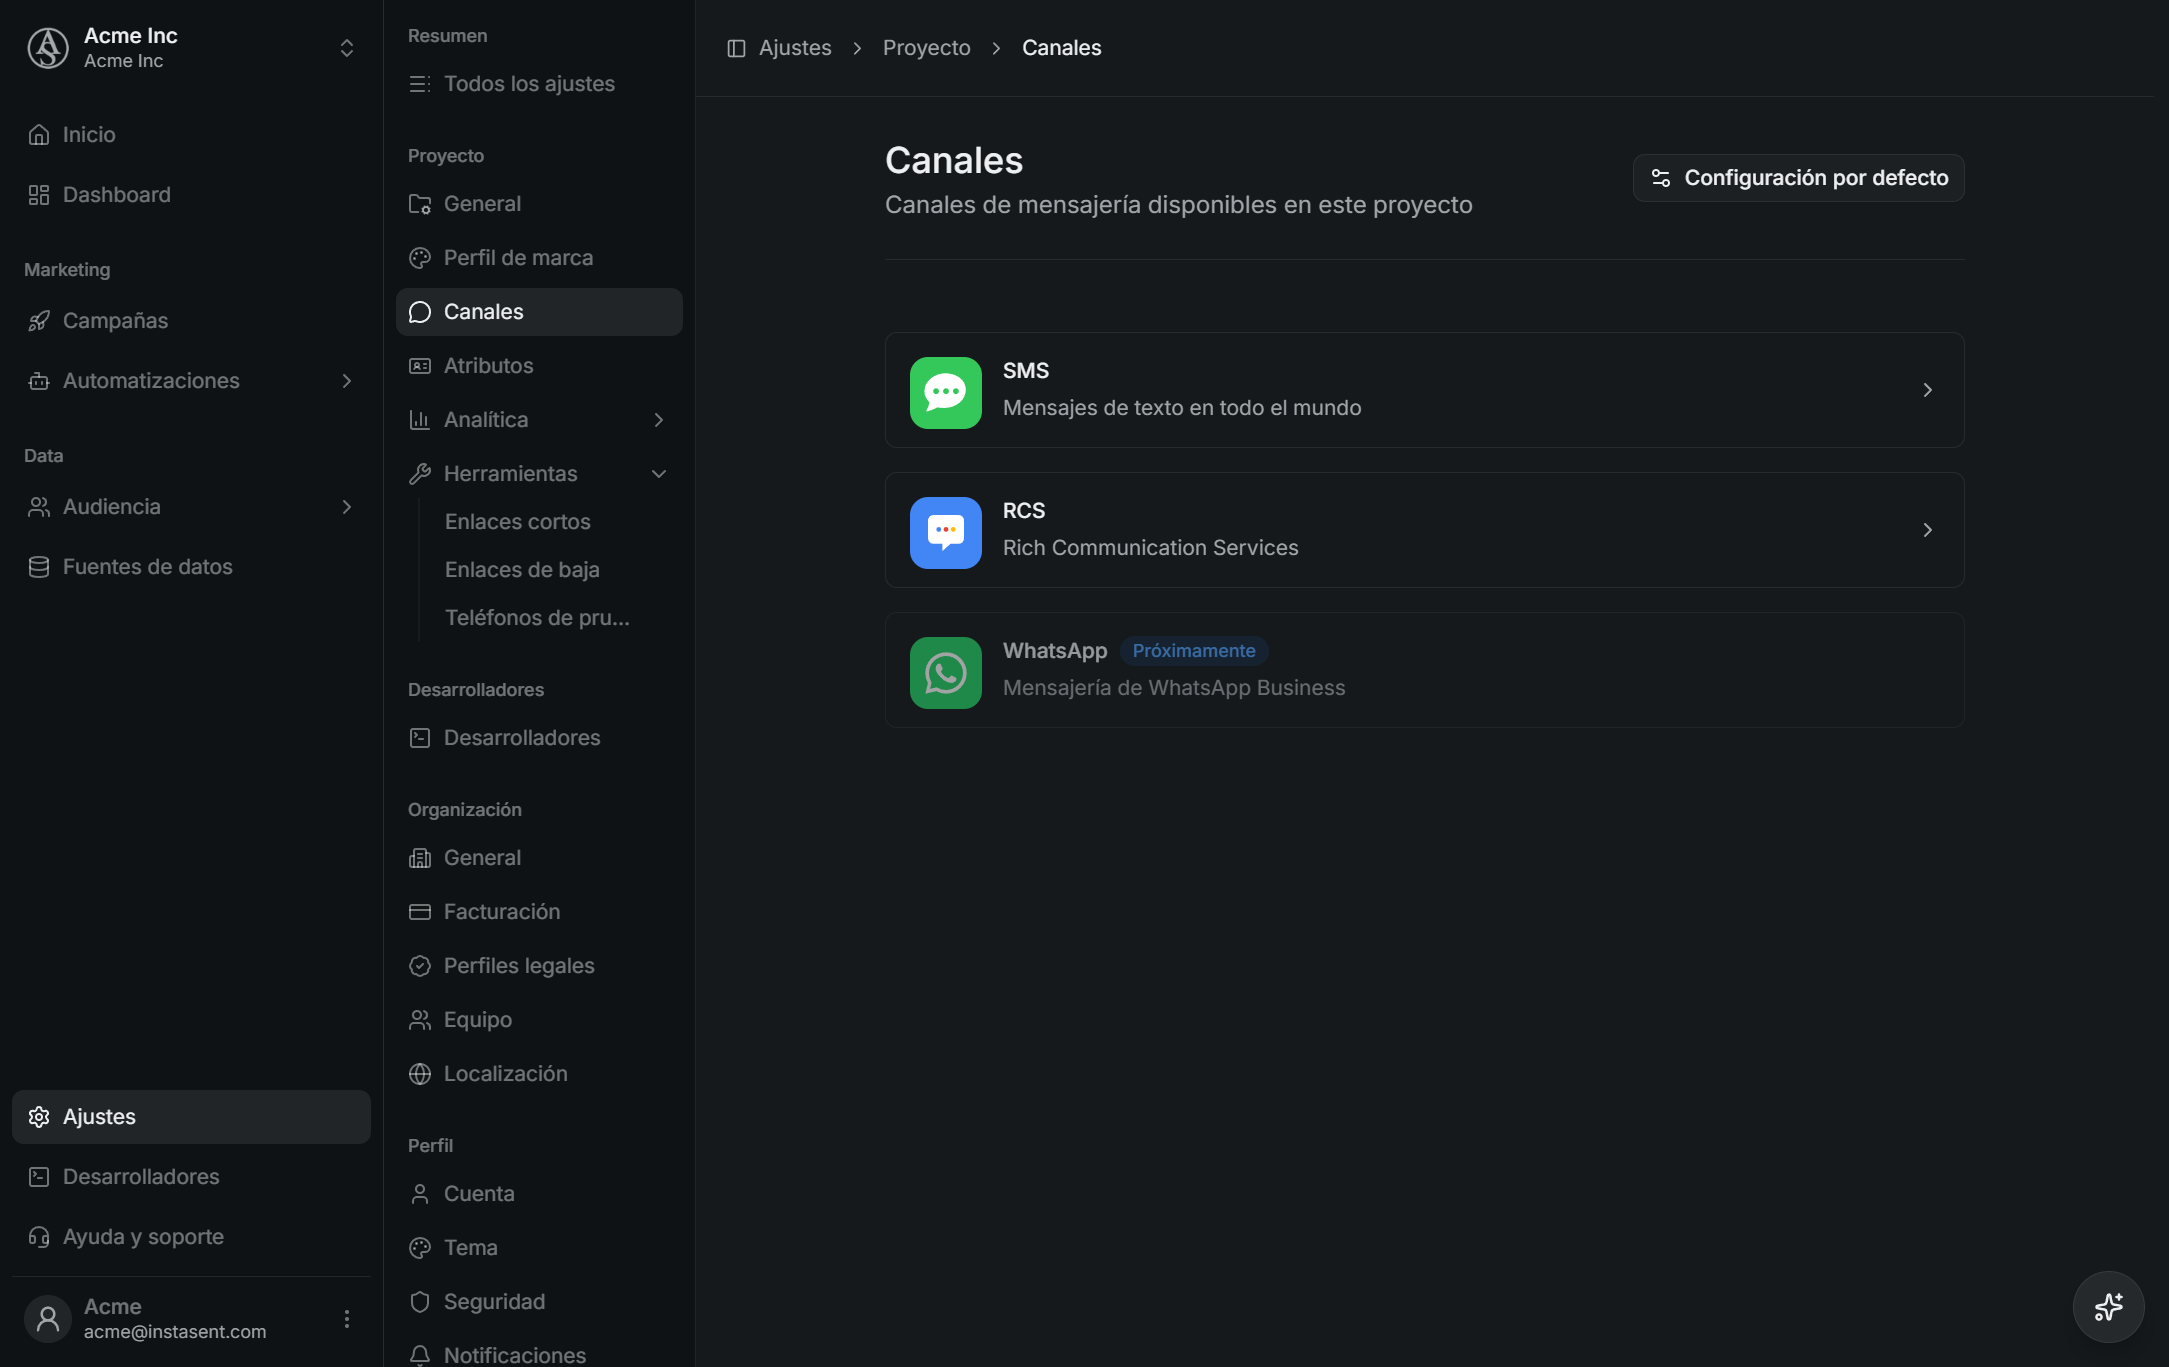This screenshot has height=1367, width=2169.
Task: Expand the Acme Inc organization switcher
Action: tap(347, 48)
